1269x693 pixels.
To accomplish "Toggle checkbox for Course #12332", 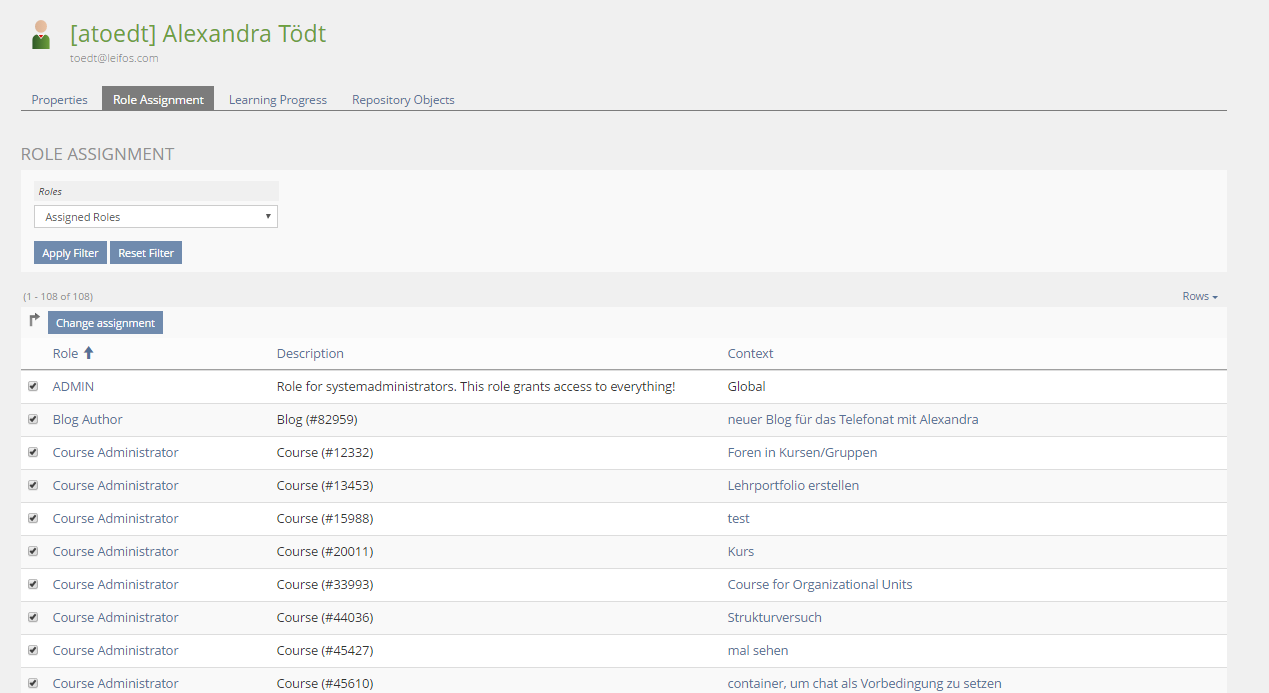I will pyautogui.click(x=33, y=452).
